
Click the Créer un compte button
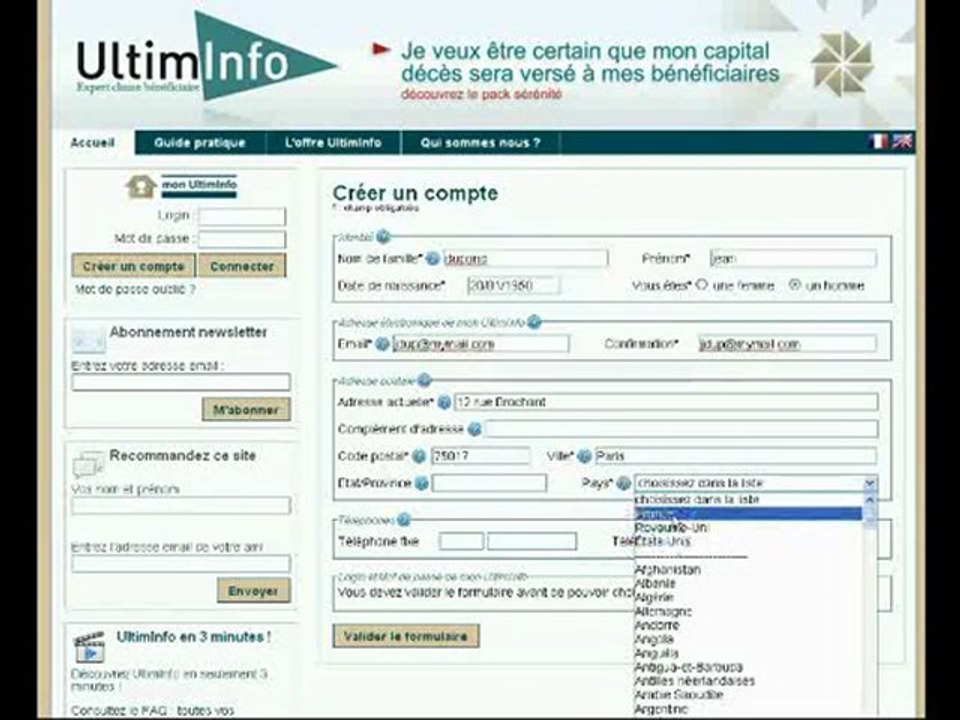(133, 266)
